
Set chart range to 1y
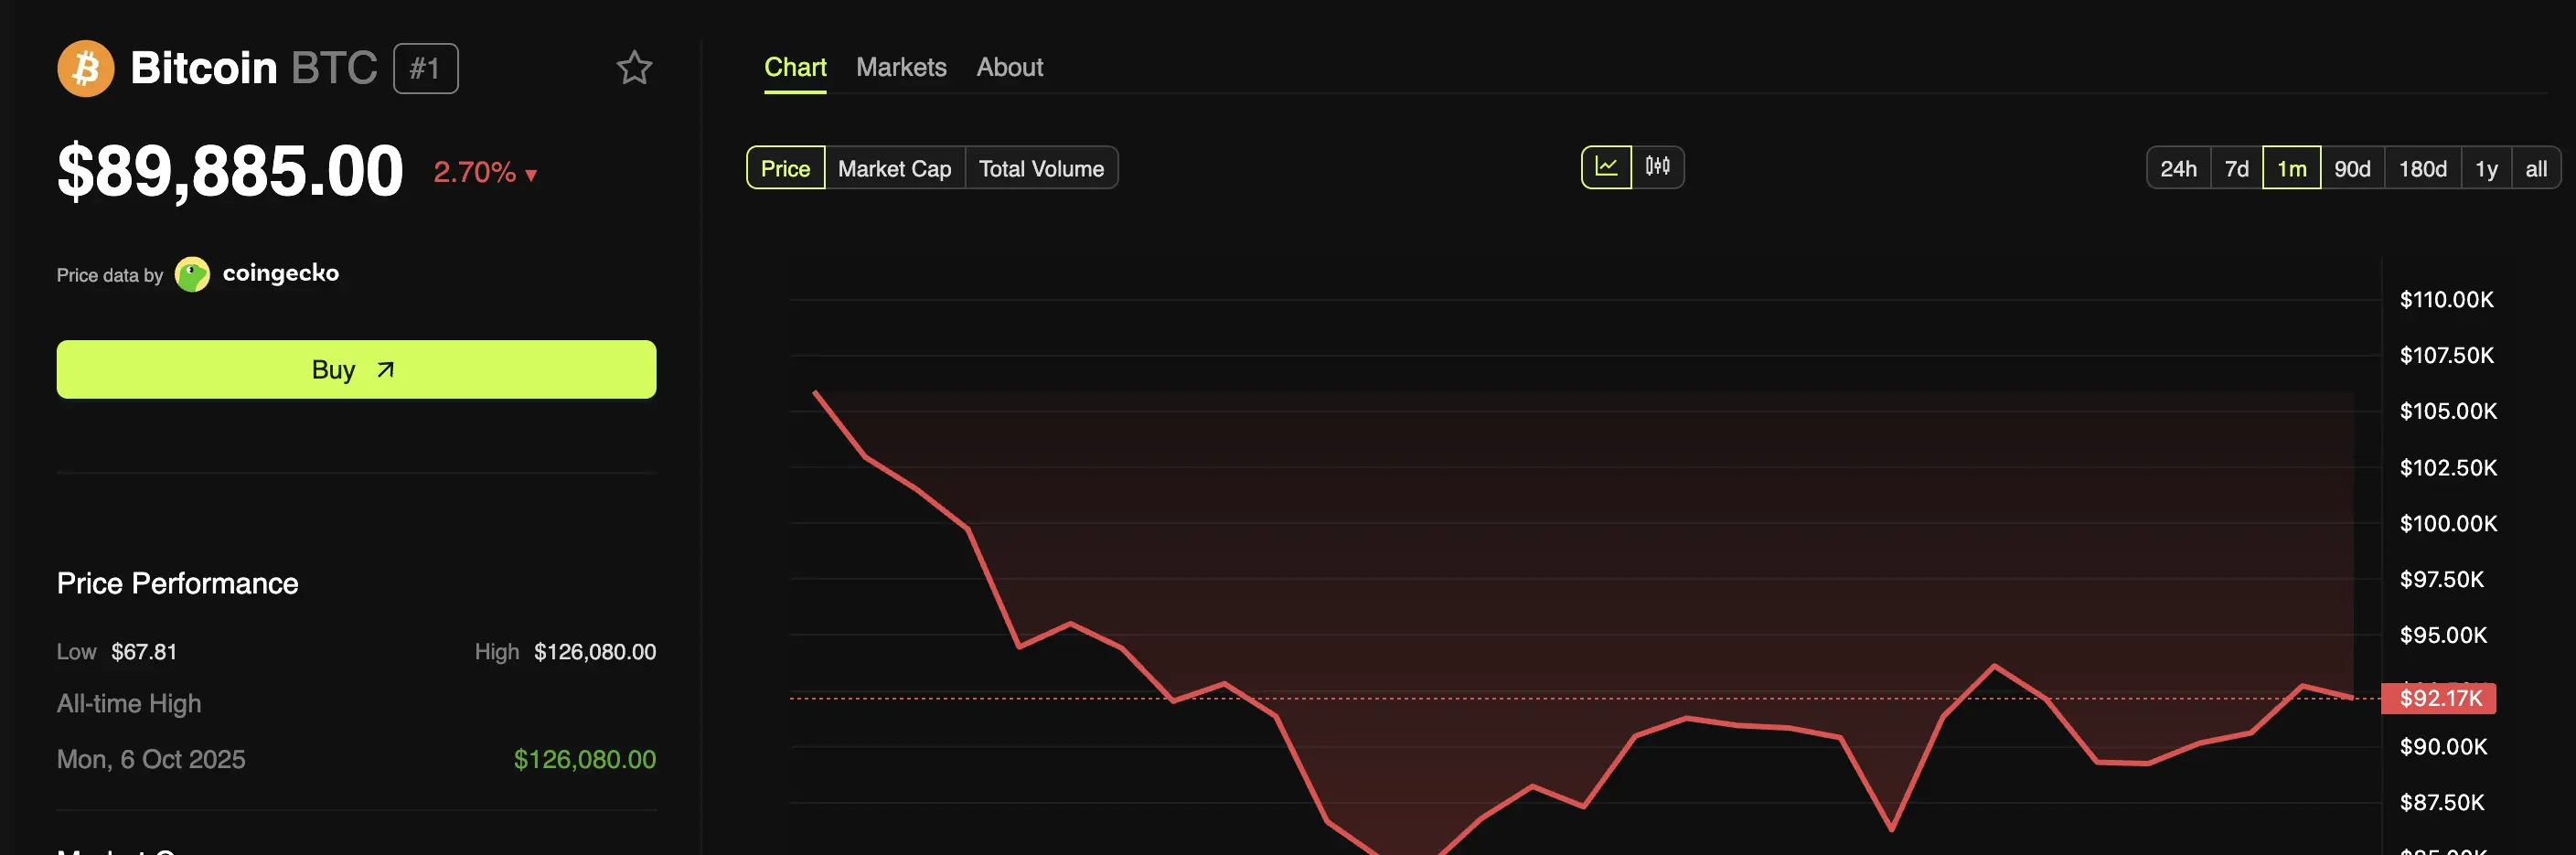pos(2486,168)
